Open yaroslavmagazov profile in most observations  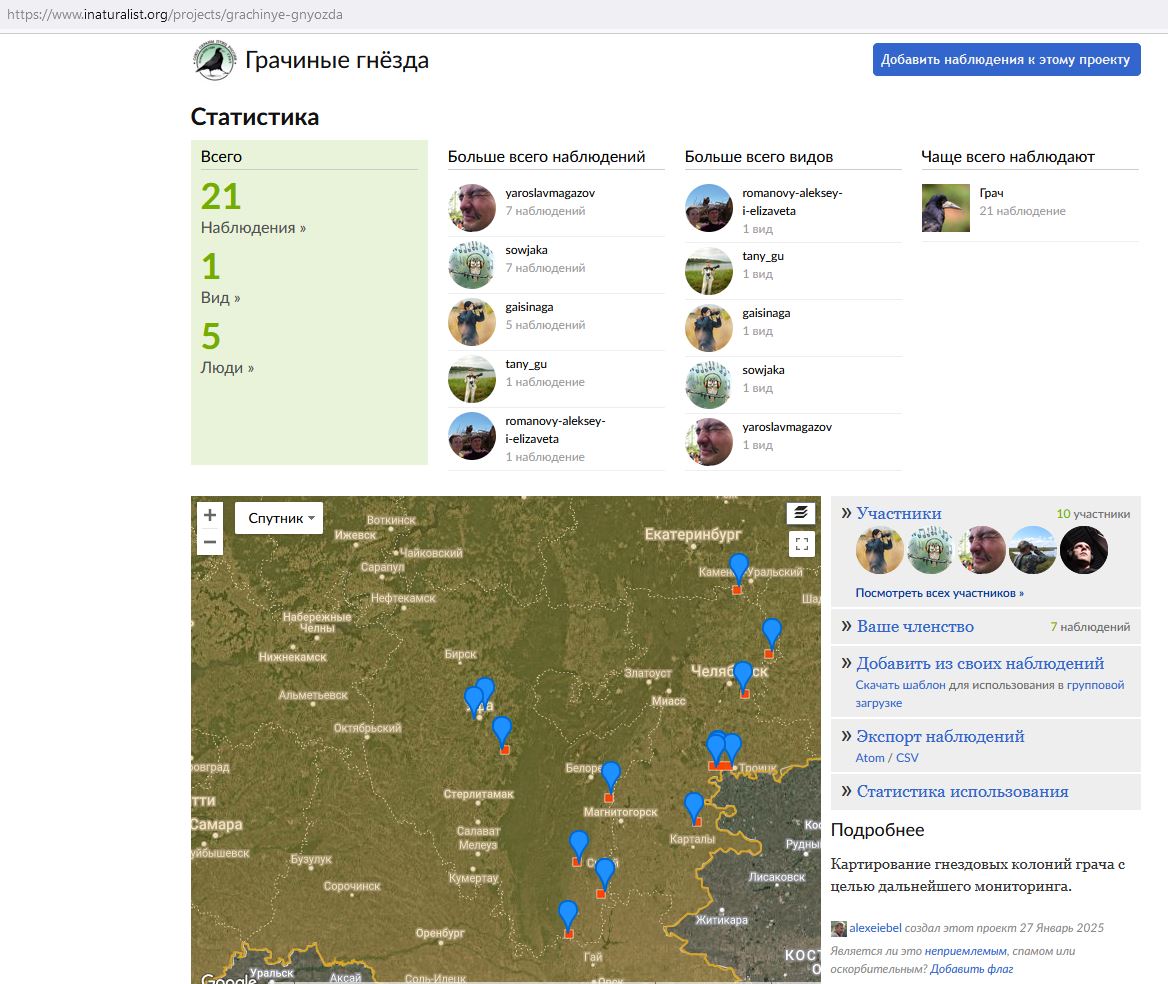click(550, 193)
